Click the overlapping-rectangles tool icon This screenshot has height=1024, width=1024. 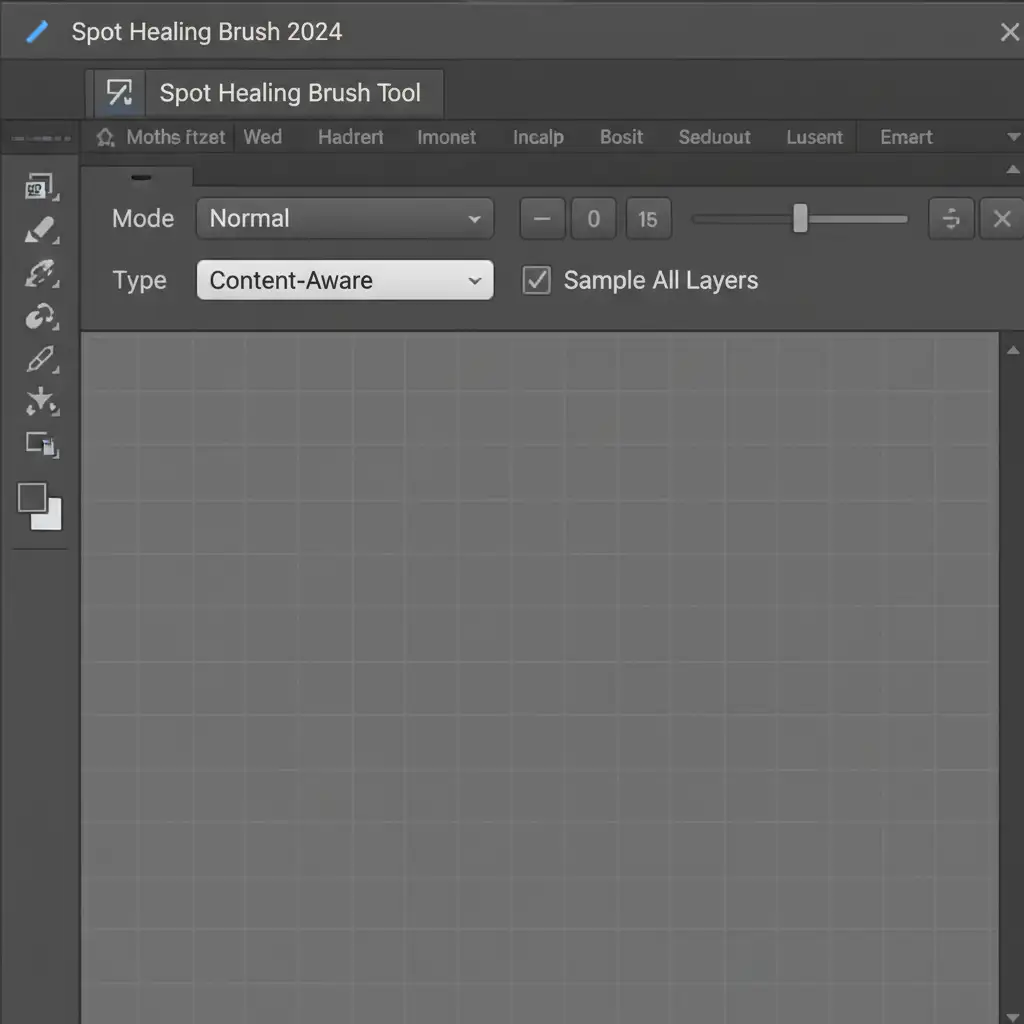[41, 445]
